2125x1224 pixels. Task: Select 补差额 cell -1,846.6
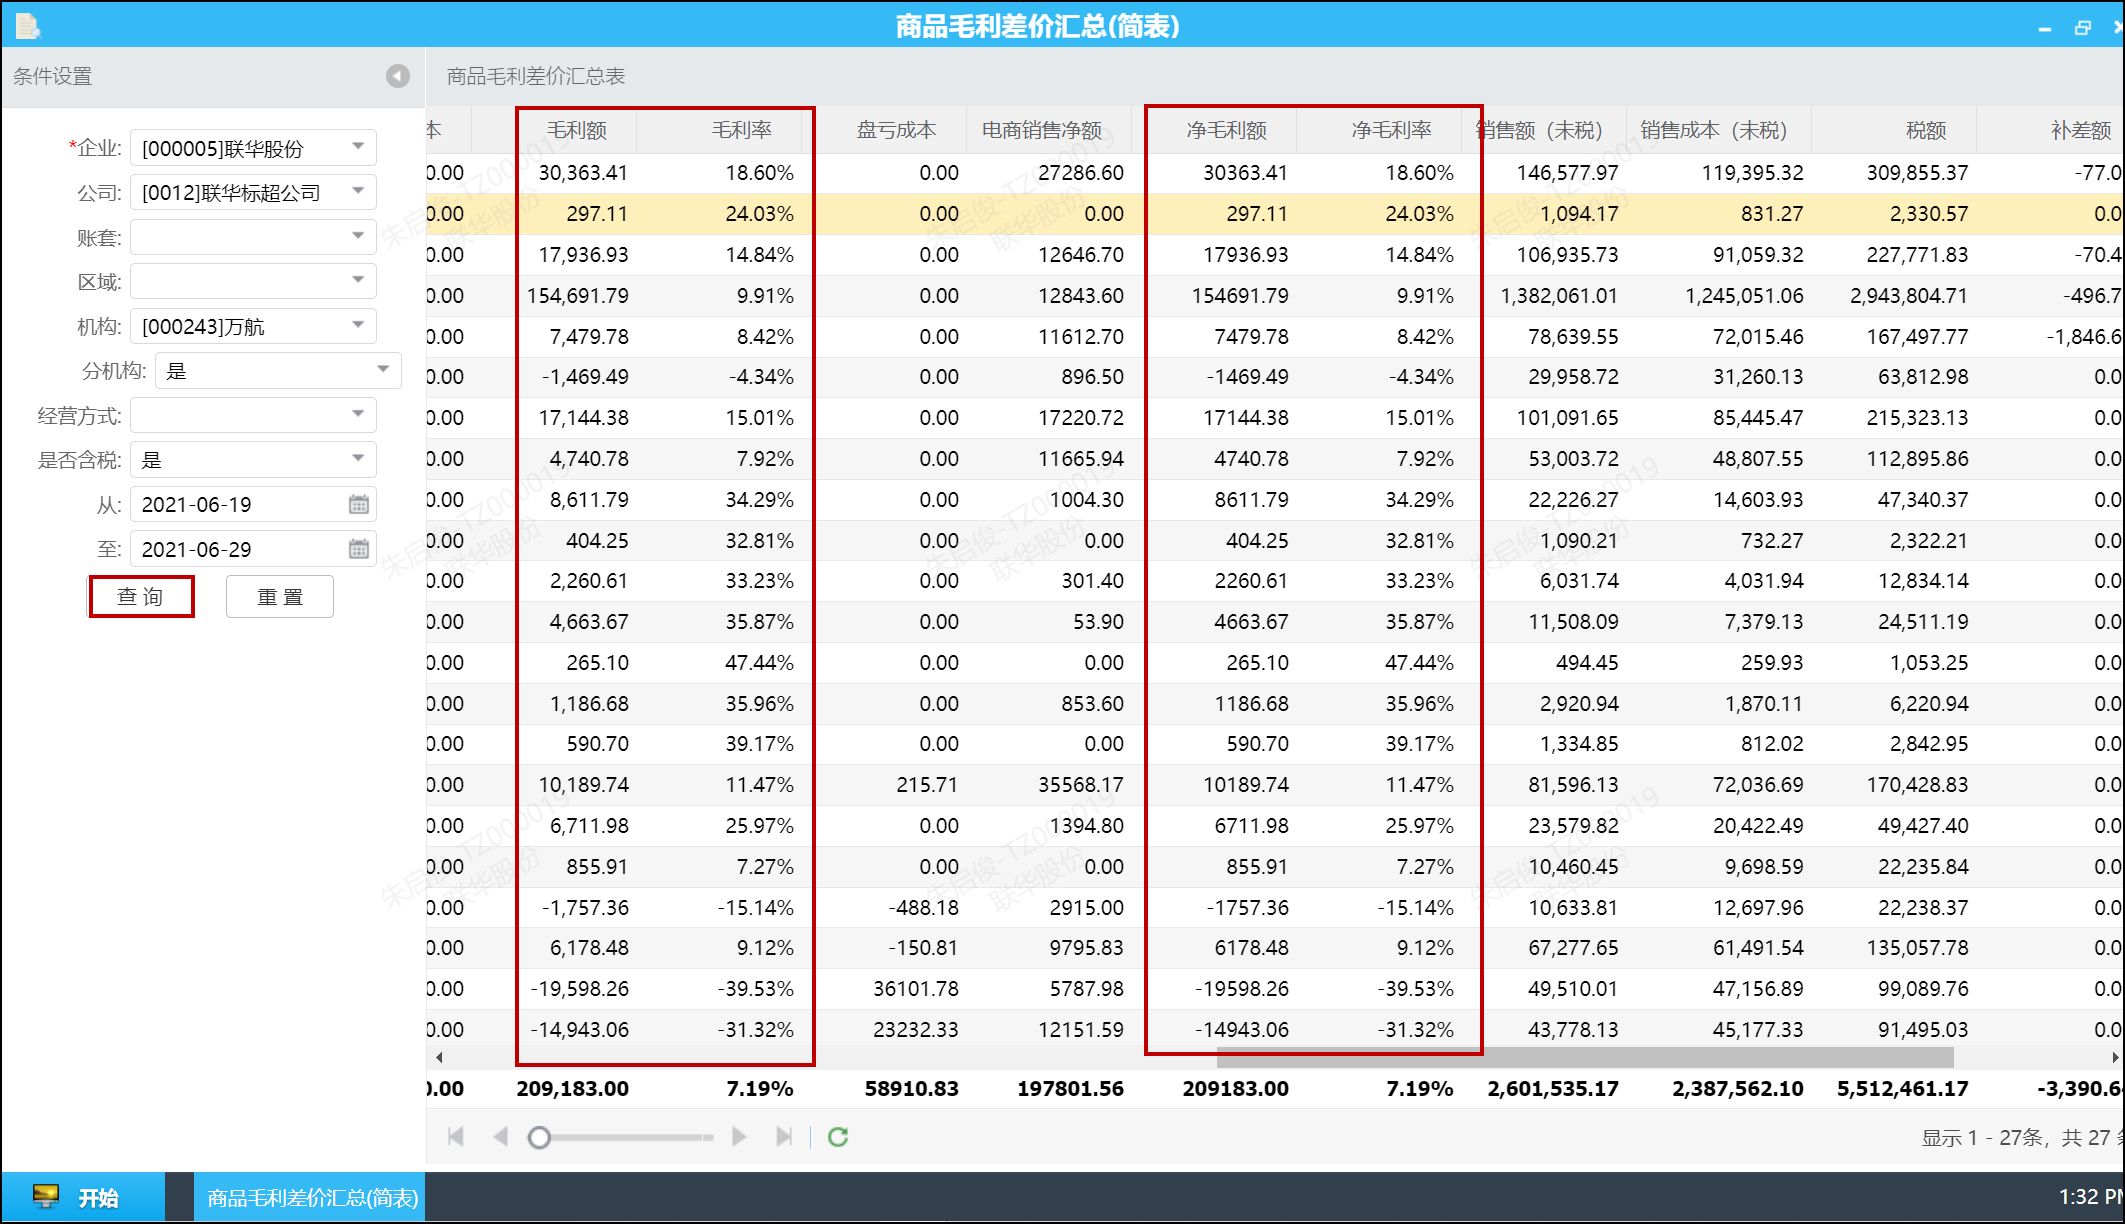[x=2084, y=337]
